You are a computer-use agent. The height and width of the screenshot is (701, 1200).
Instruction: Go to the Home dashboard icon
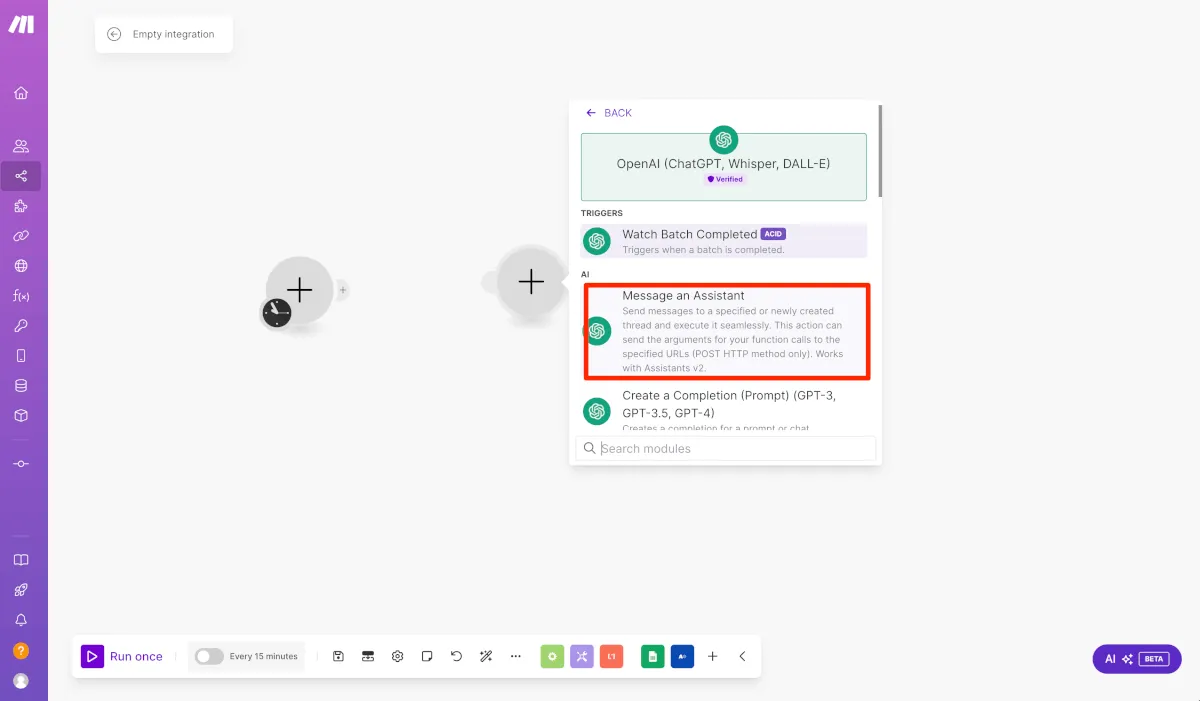tap(21, 93)
